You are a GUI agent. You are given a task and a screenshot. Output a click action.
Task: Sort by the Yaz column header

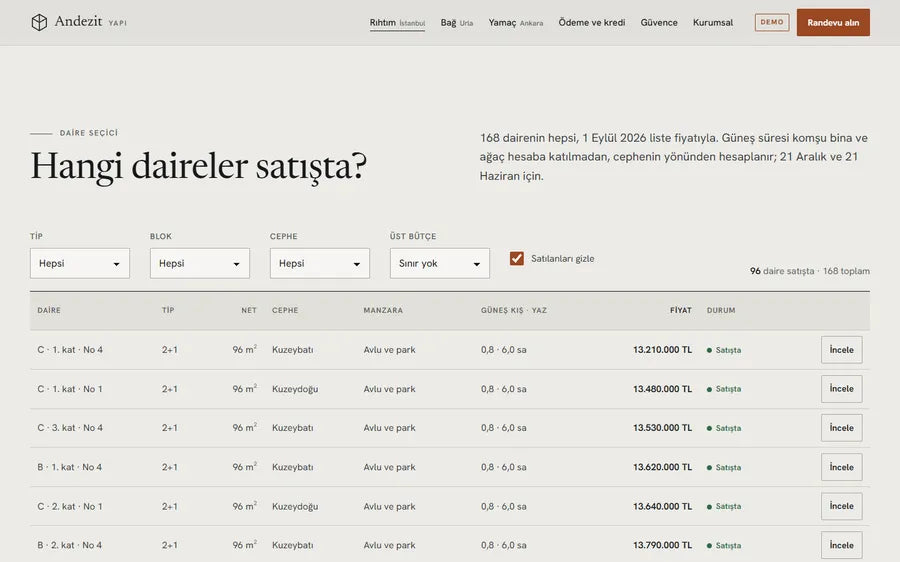(539, 310)
